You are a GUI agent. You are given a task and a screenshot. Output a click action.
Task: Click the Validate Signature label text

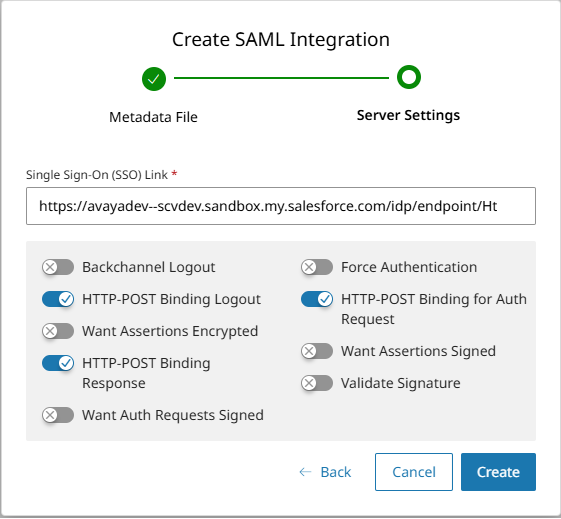[401, 383]
